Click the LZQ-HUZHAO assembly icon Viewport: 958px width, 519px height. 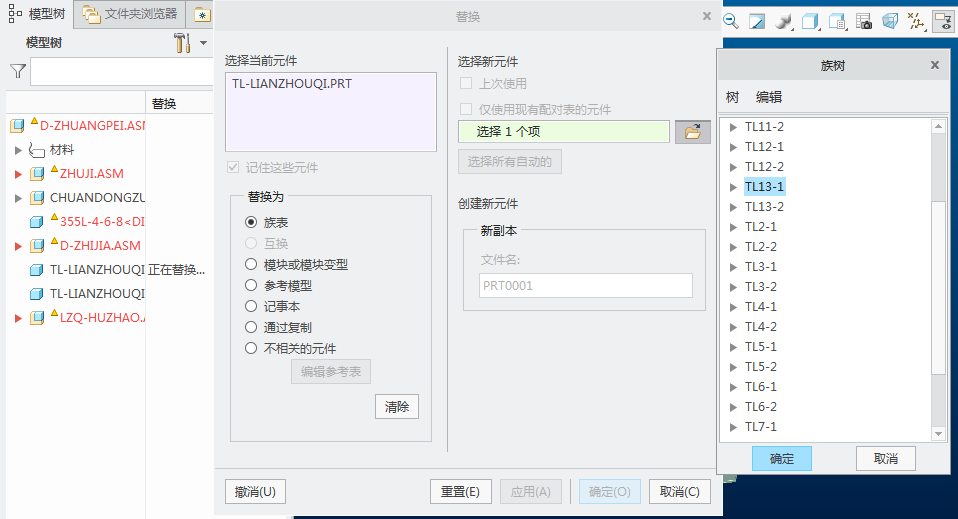[37, 318]
